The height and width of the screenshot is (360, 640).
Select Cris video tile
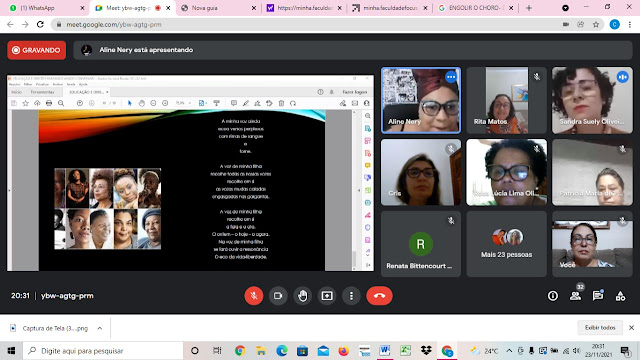(x=421, y=172)
